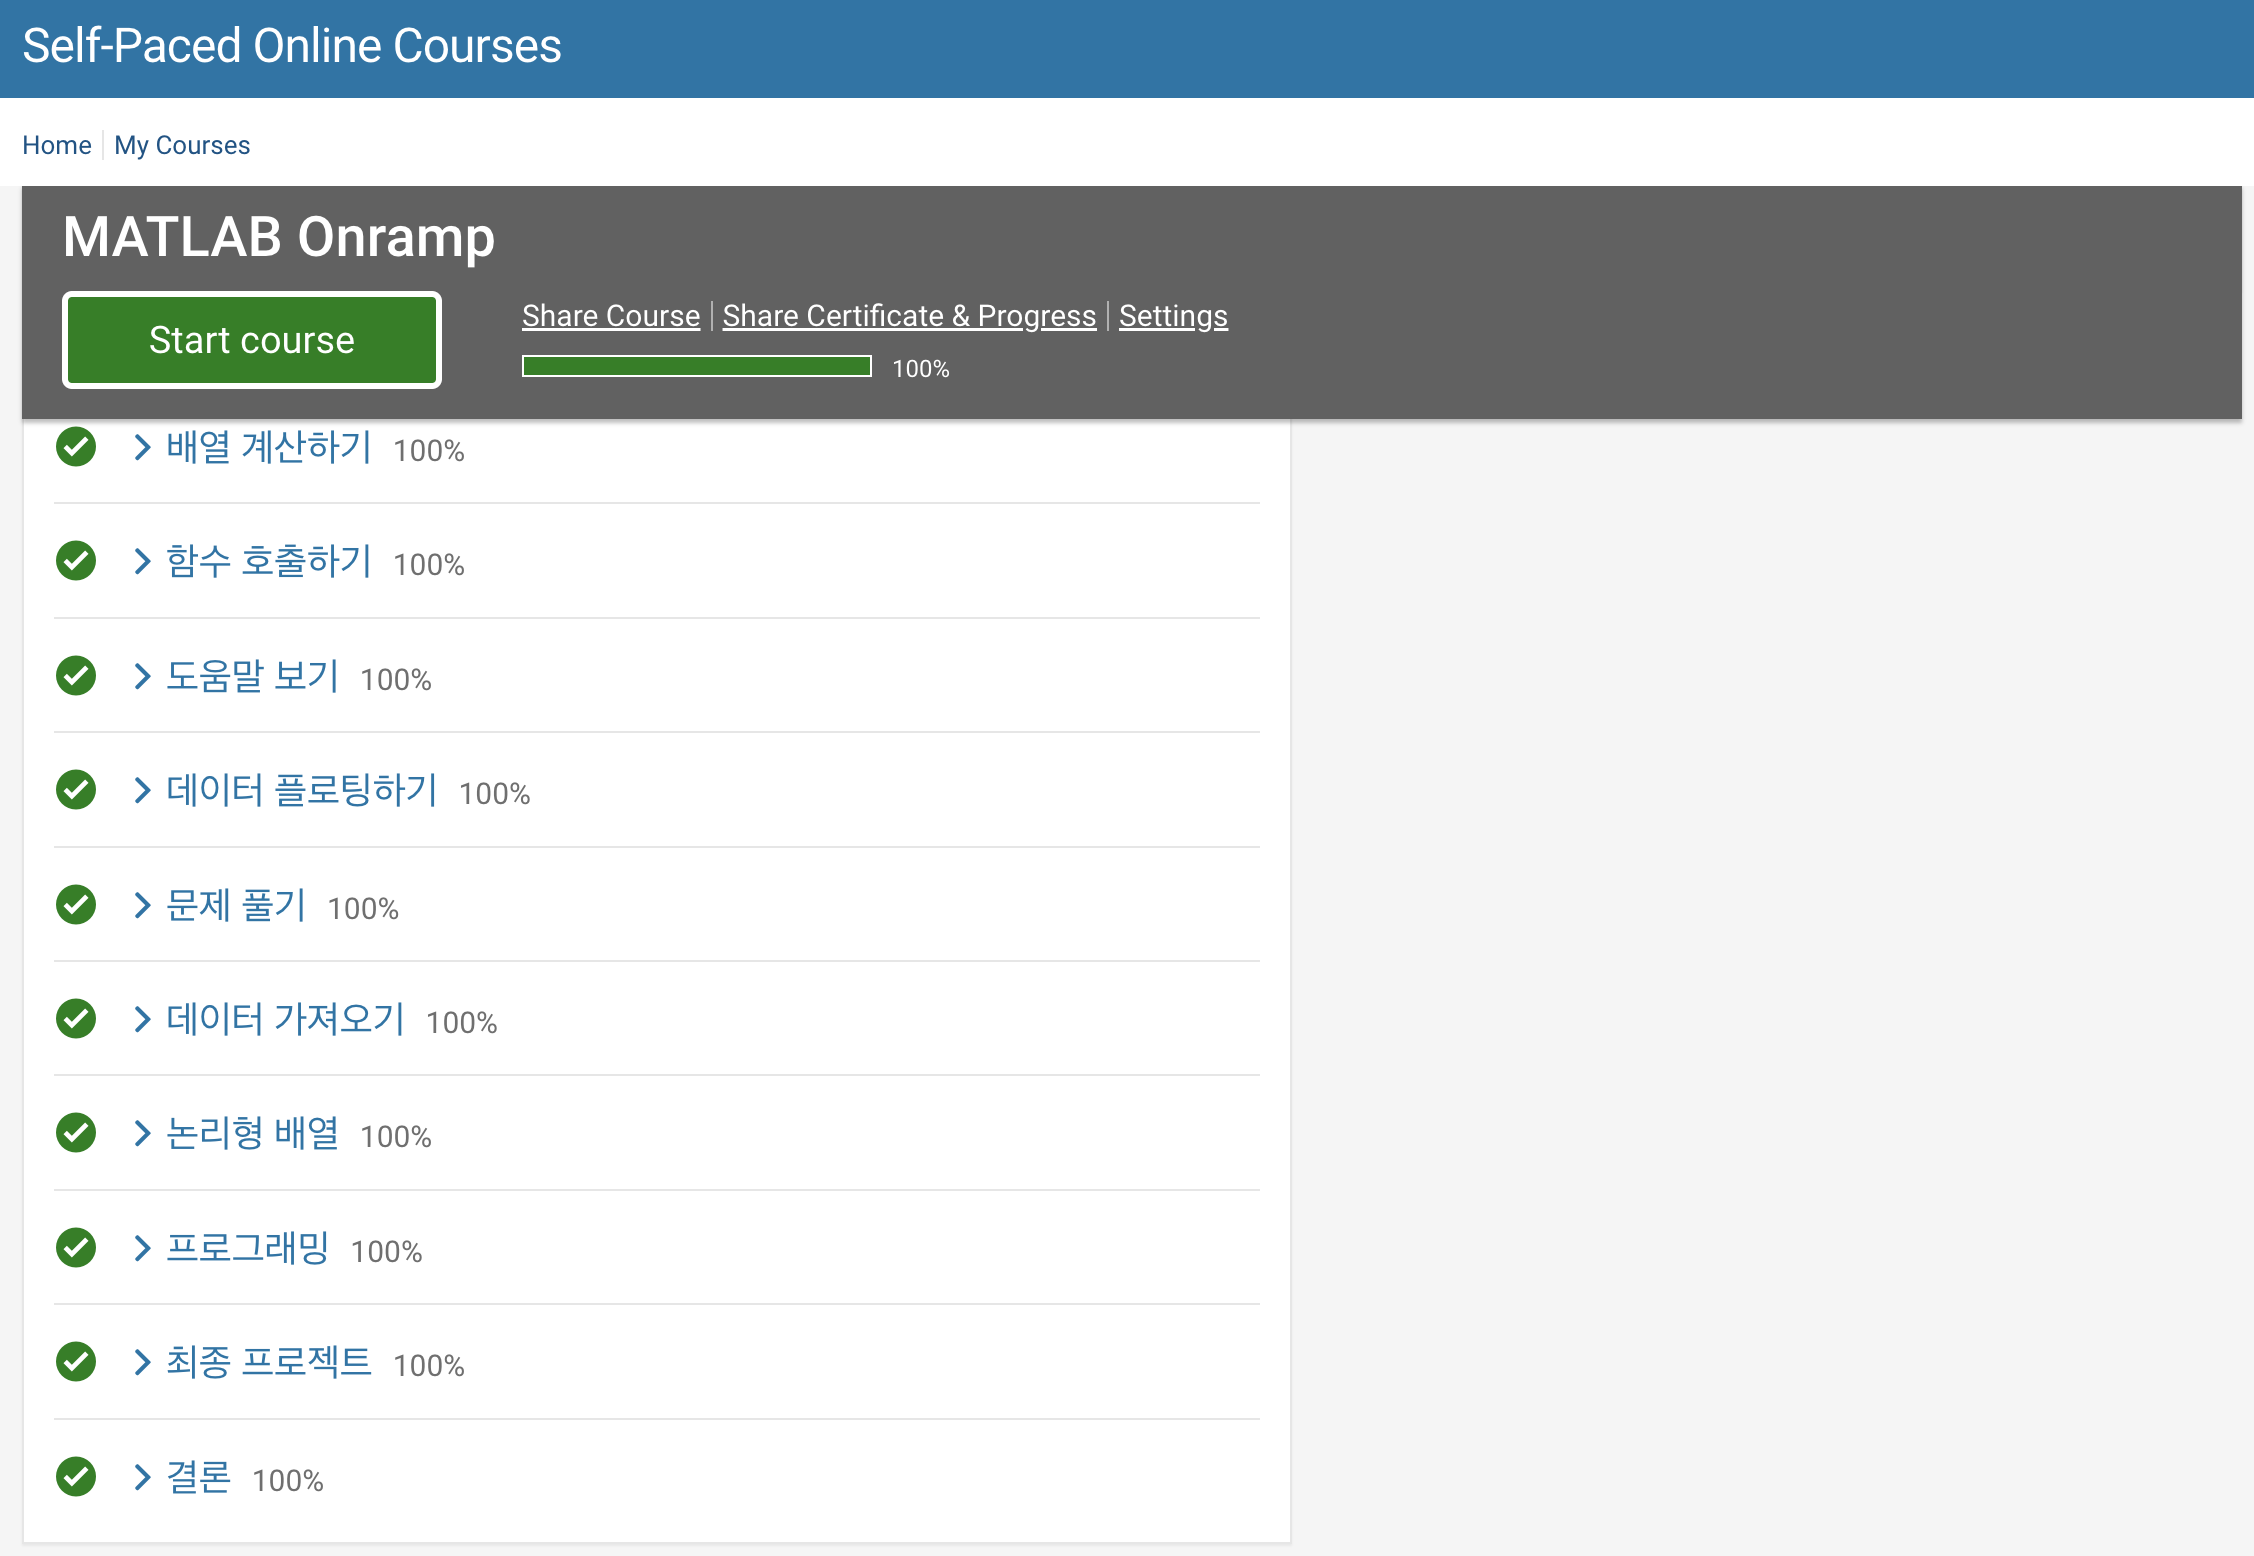Image resolution: width=2254 pixels, height=1556 pixels.
Task: Open the 데이터 가져오기 chapter title
Action: pyautogui.click(x=286, y=1019)
